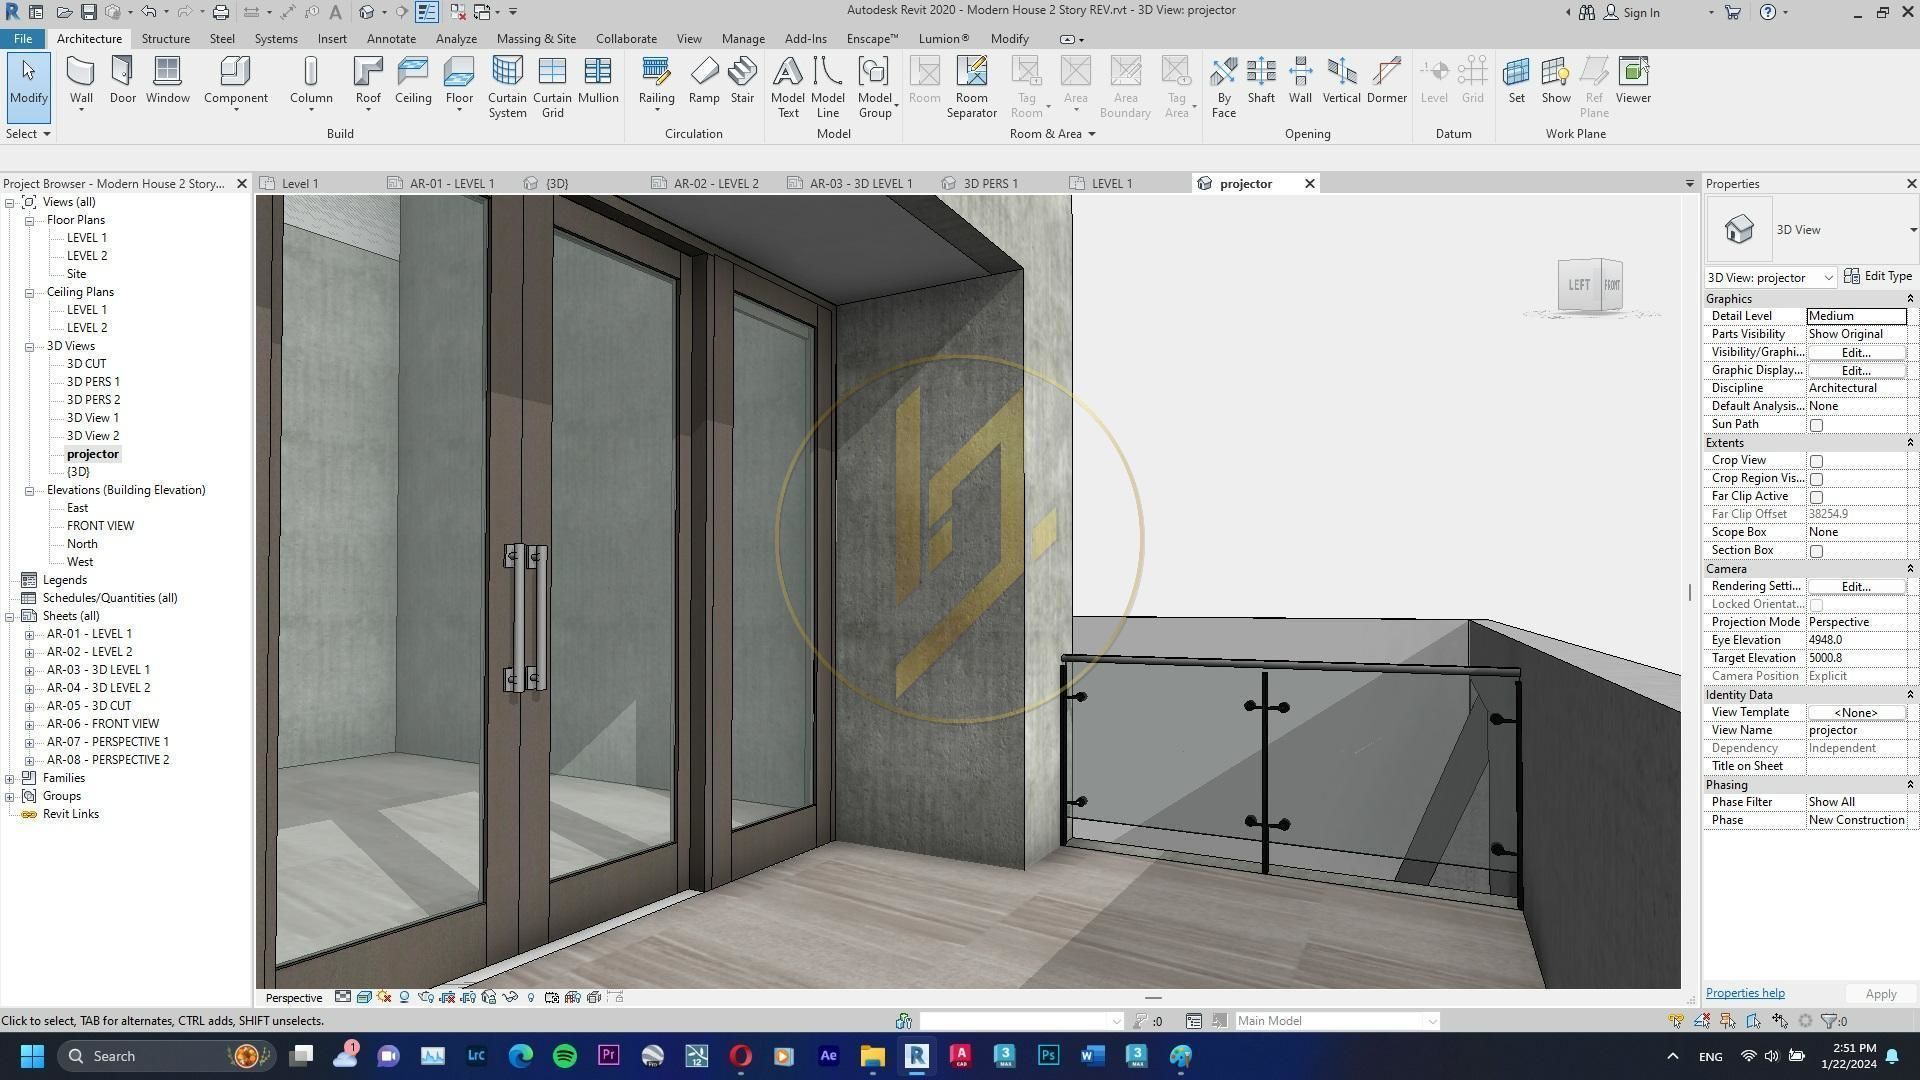
Task: Click the Apply button
Action: pos(1880,994)
